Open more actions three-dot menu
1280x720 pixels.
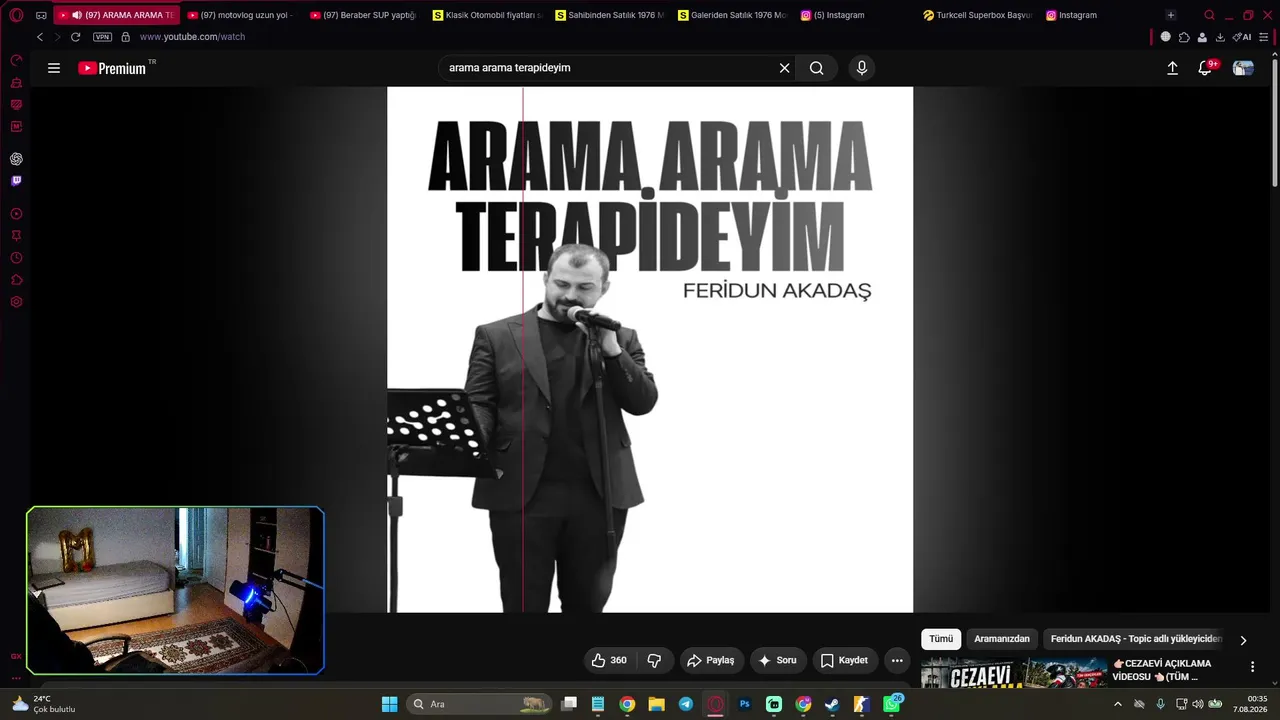tap(897, 660)
